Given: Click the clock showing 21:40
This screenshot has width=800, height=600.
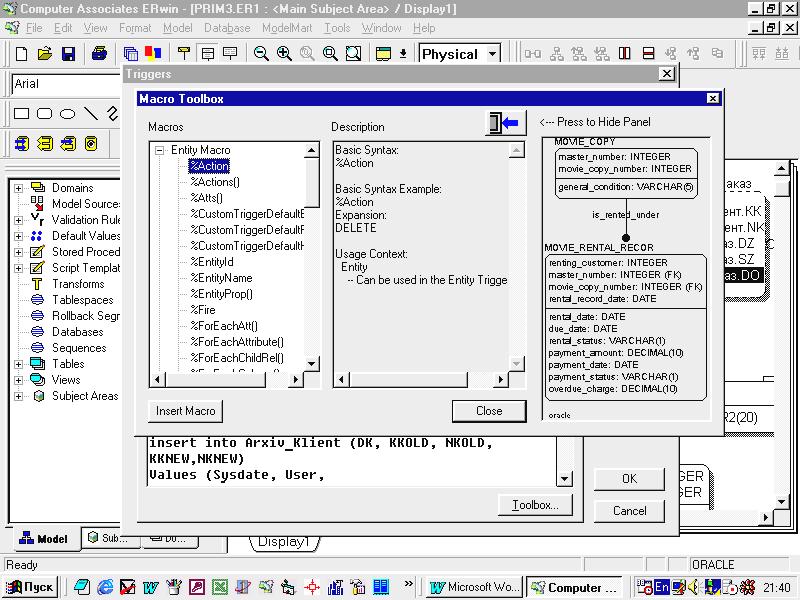Looking at the screenshot, I should (x=777, y=587).
